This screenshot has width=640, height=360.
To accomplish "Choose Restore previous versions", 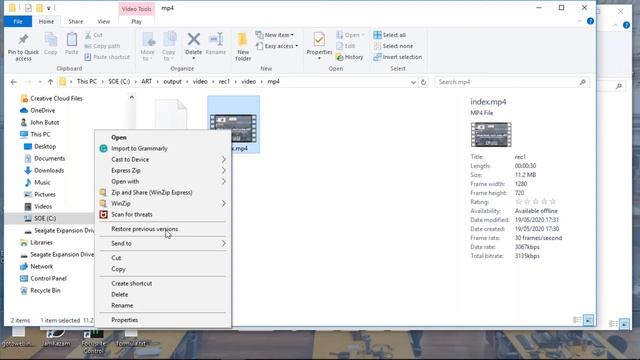I will pyautogui.click(x=144, y=229).
